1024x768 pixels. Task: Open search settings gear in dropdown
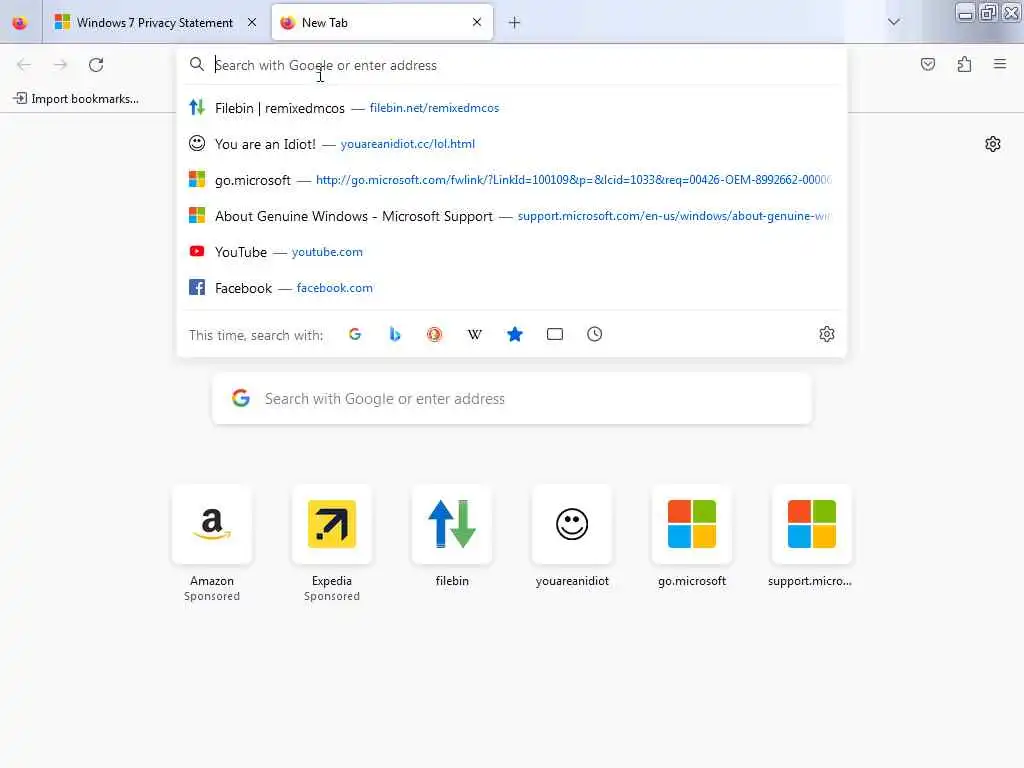tap(826, 334)
